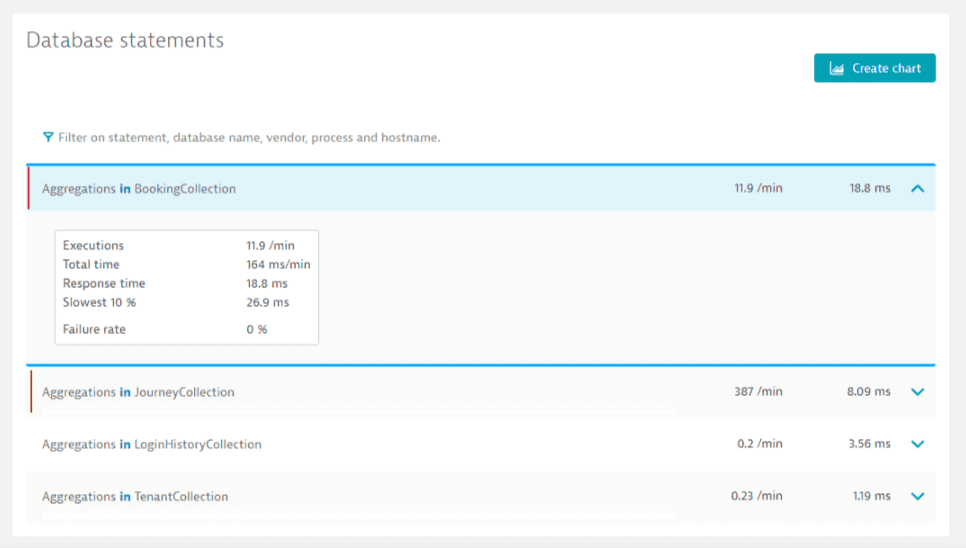Open Aggregations in TenantCollection statement
966x548 pixels.
pyautogui.click(x=135, y=496)
